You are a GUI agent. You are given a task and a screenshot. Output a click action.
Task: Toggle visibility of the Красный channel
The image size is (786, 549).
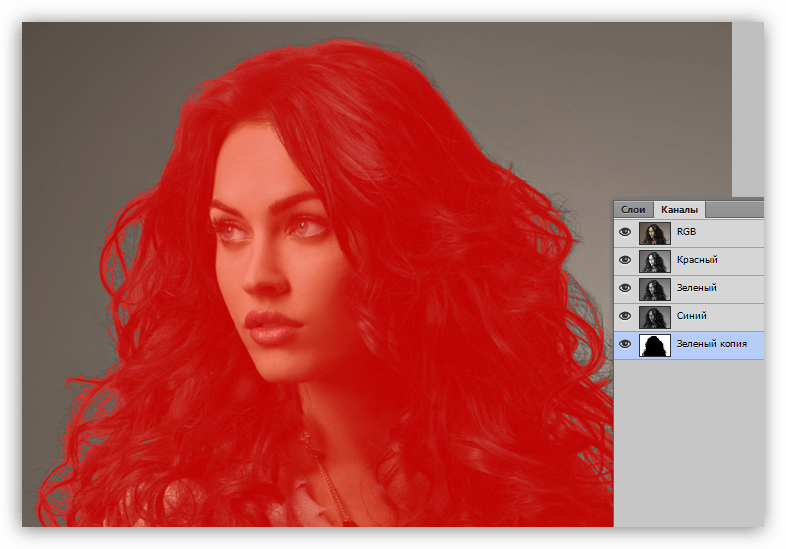point(626,260)
